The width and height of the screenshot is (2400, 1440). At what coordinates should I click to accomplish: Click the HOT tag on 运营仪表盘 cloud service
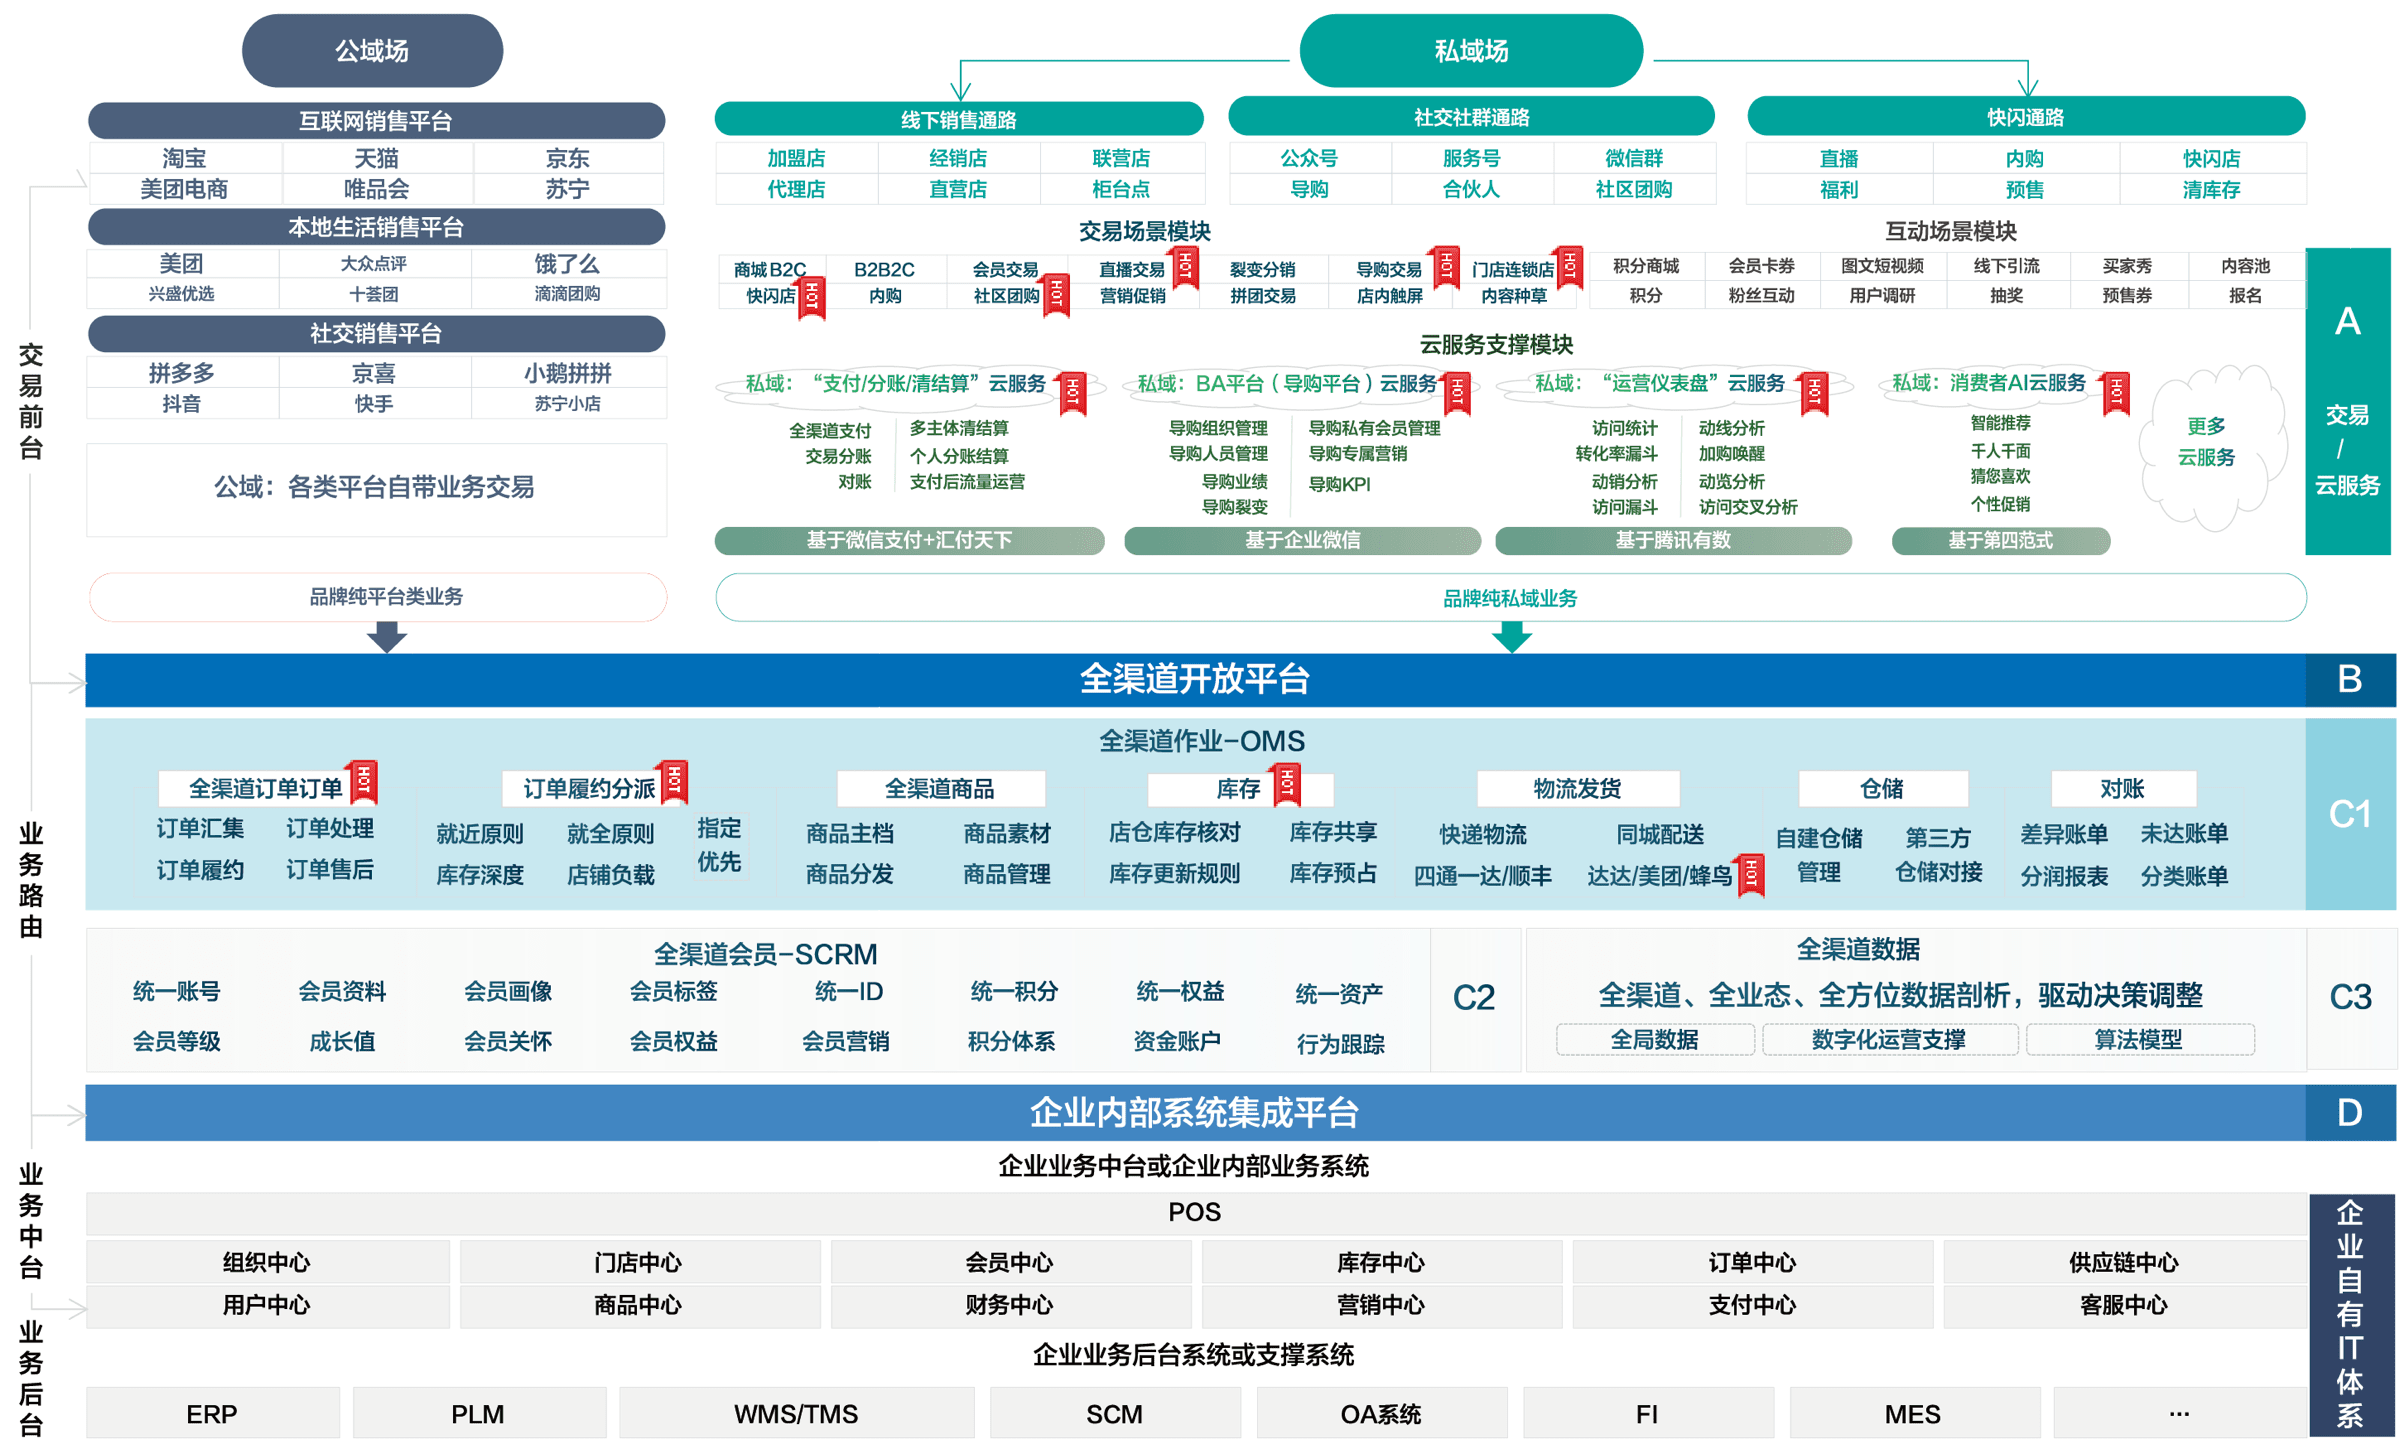click(1814, 393)
